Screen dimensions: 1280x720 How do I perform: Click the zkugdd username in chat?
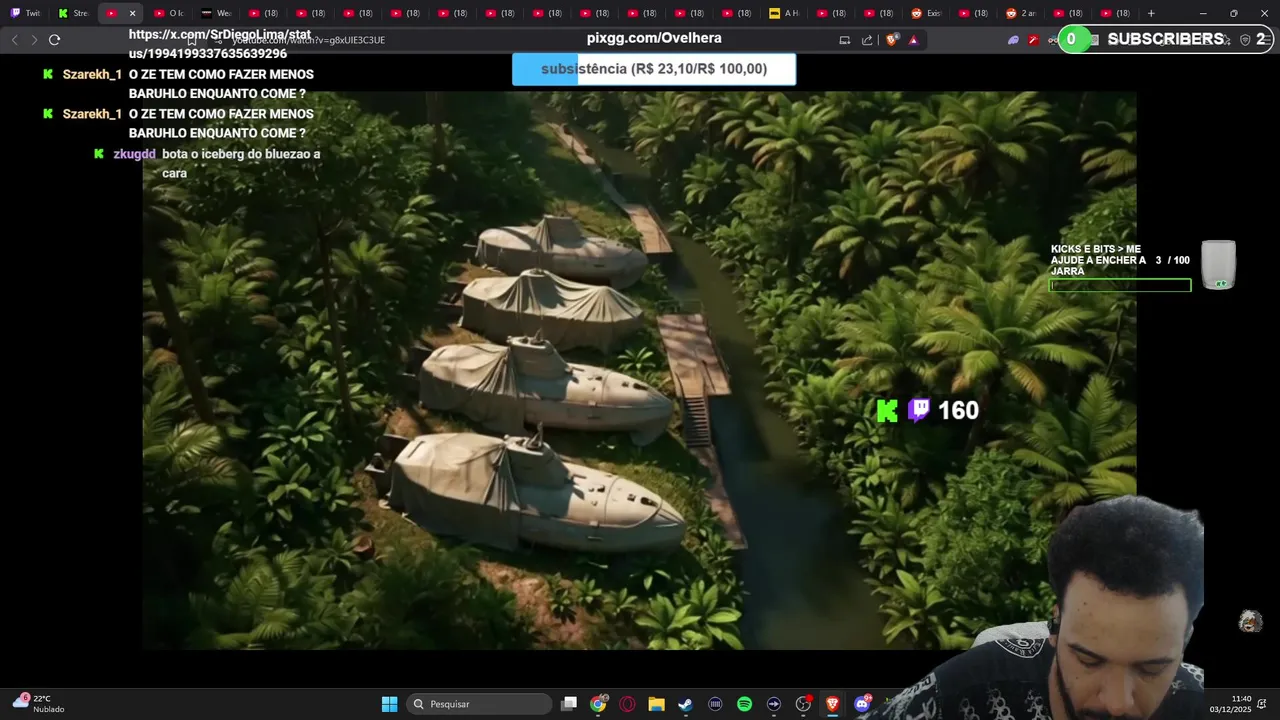pyautogui.click(x=134, y=154)
